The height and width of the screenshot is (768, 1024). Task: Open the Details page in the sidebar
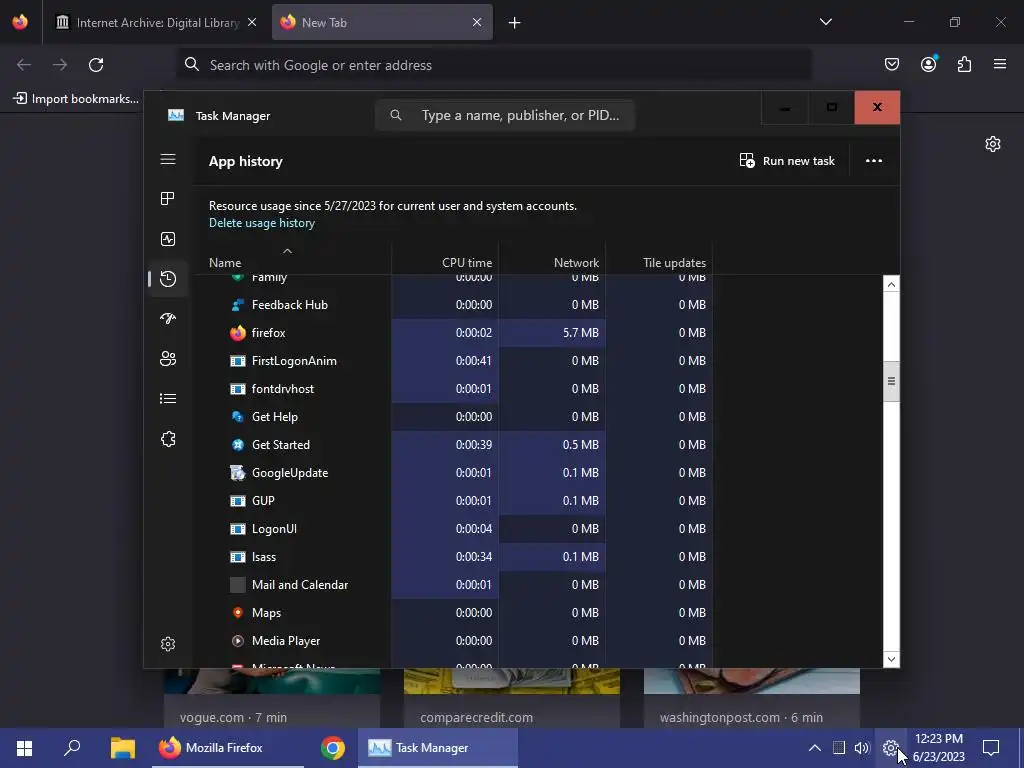168,398
